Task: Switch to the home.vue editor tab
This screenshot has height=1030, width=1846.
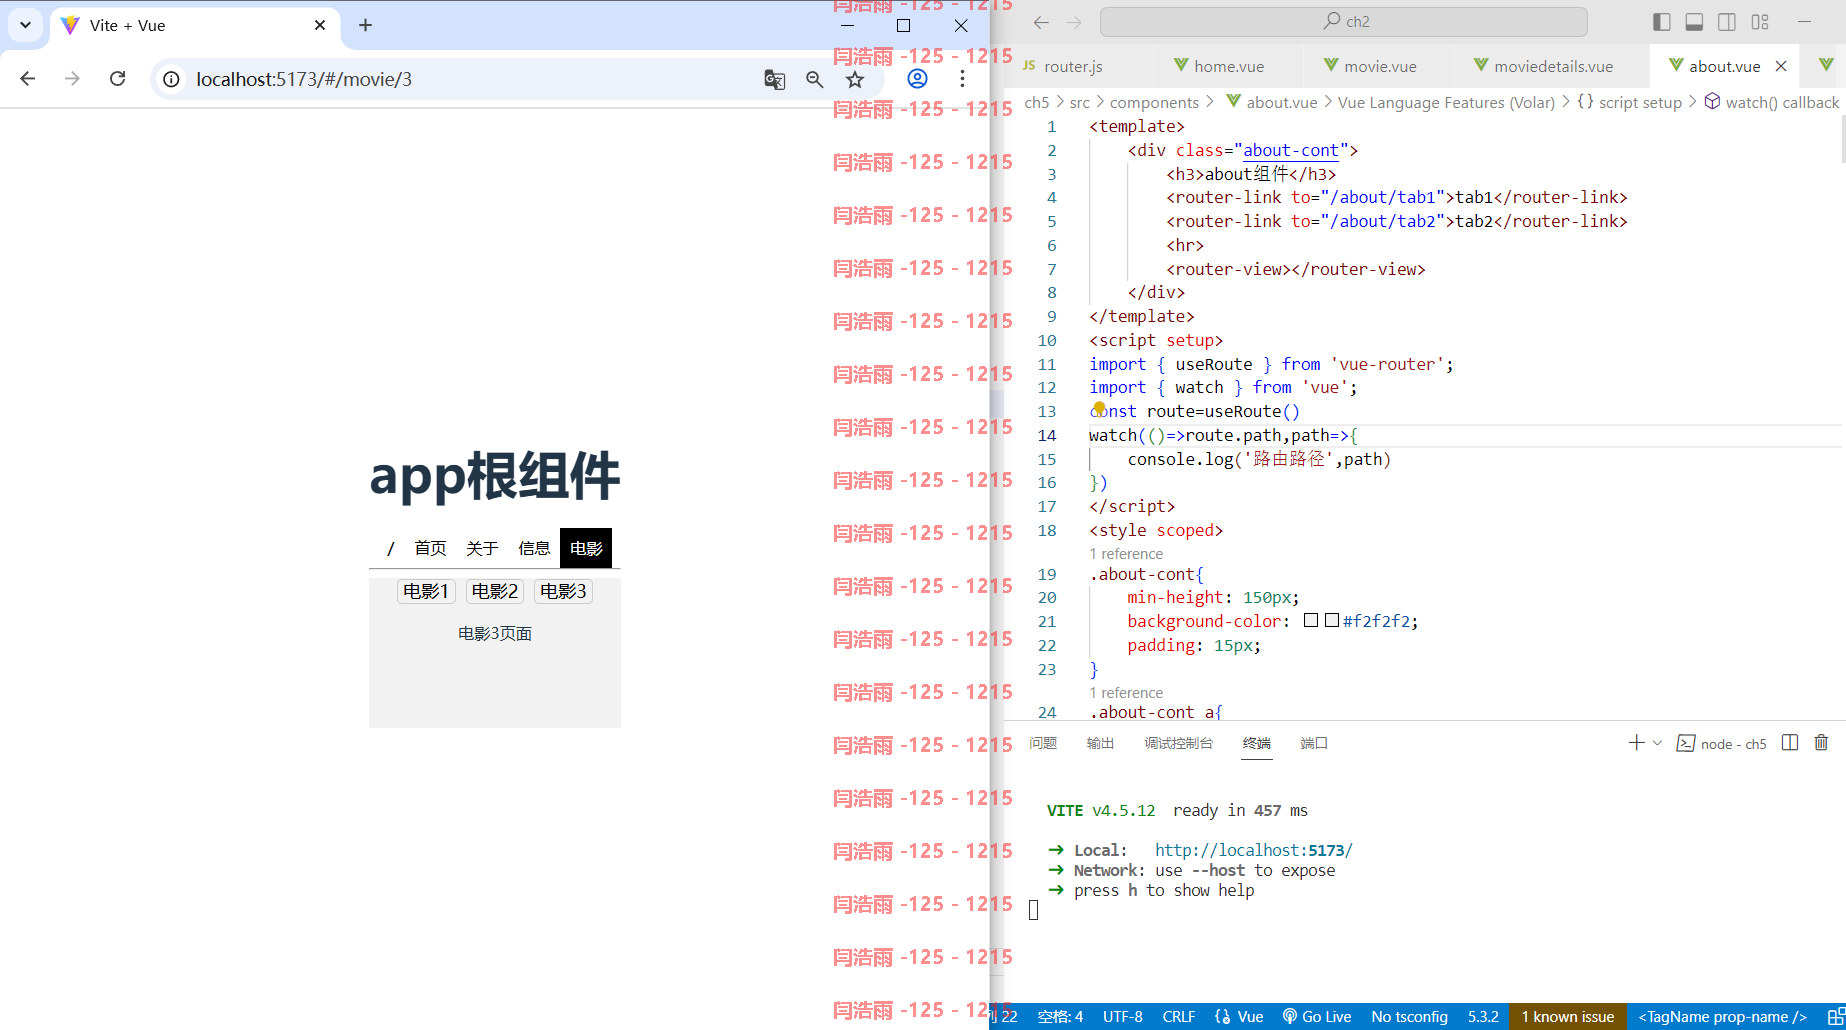Action: pos(1228,66)
